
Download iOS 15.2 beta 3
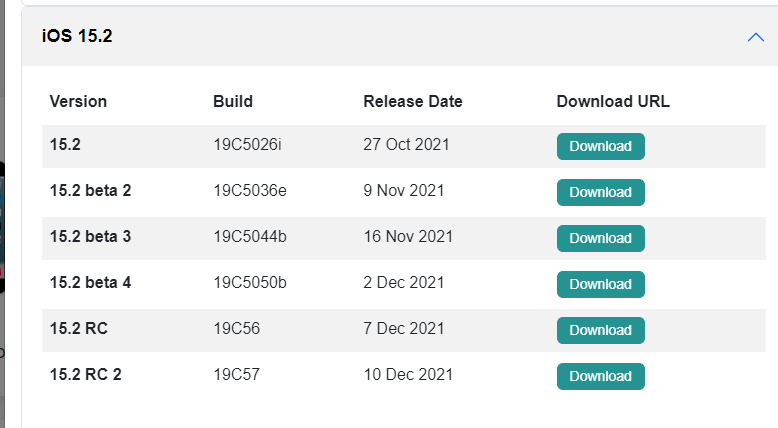[x=600, y=239]
